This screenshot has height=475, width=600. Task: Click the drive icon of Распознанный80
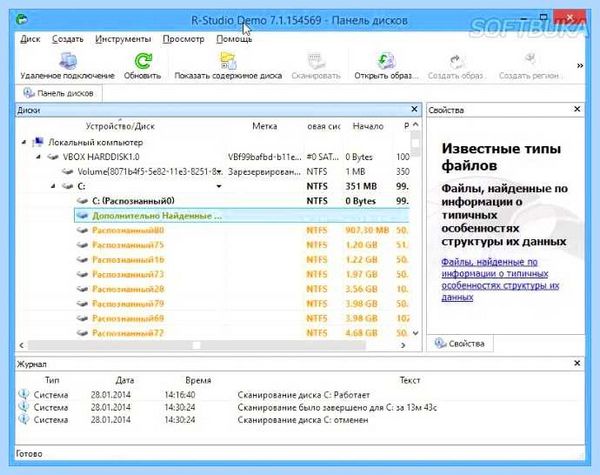tap(82, 230)
